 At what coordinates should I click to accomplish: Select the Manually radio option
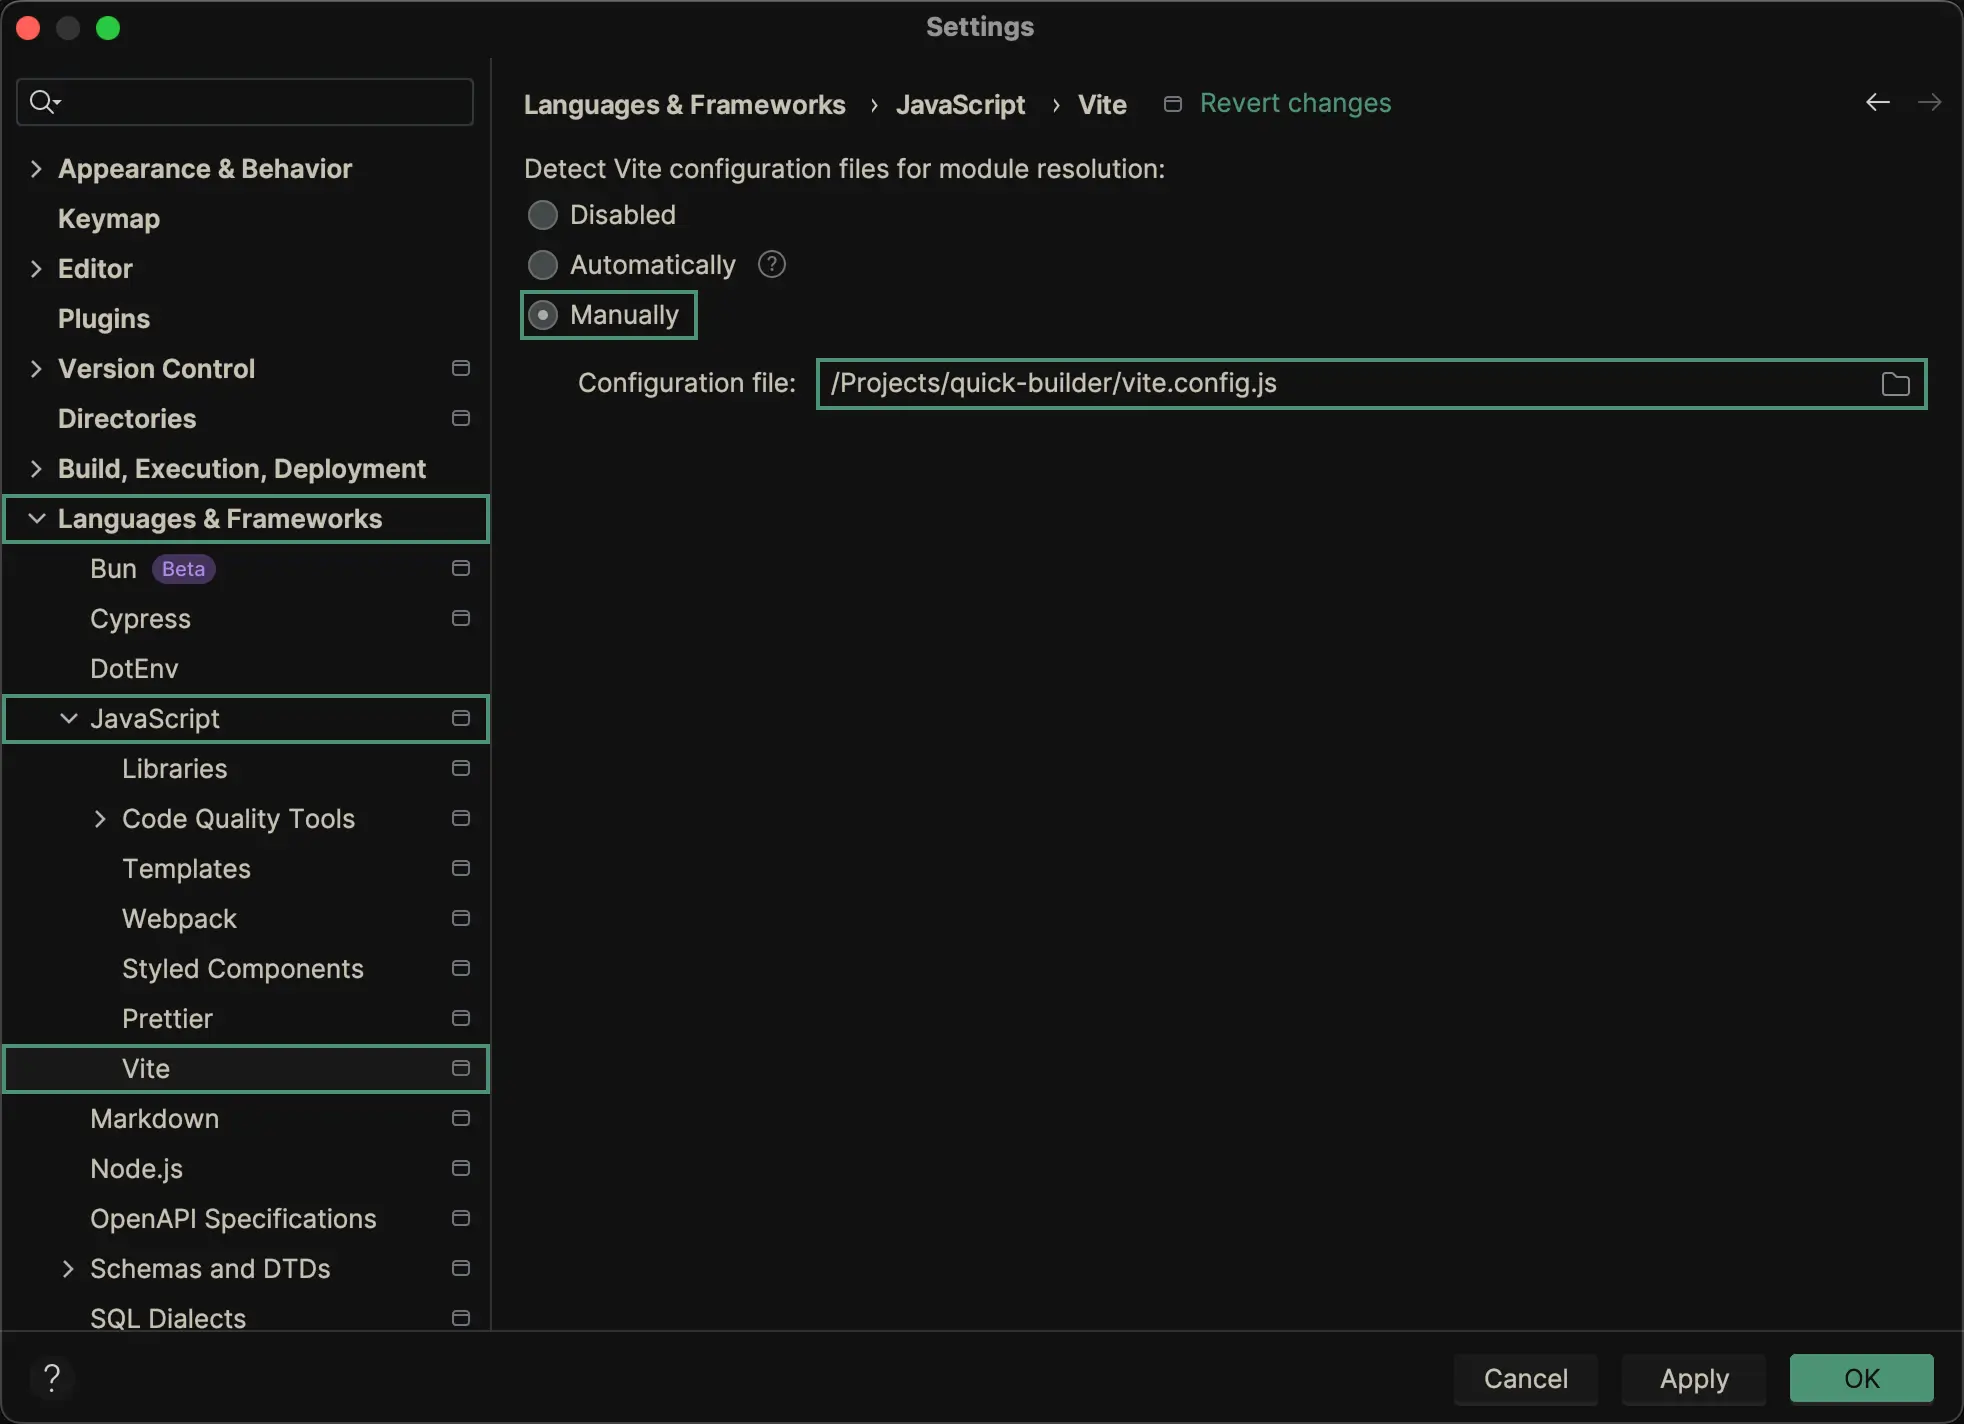point(543,315)
